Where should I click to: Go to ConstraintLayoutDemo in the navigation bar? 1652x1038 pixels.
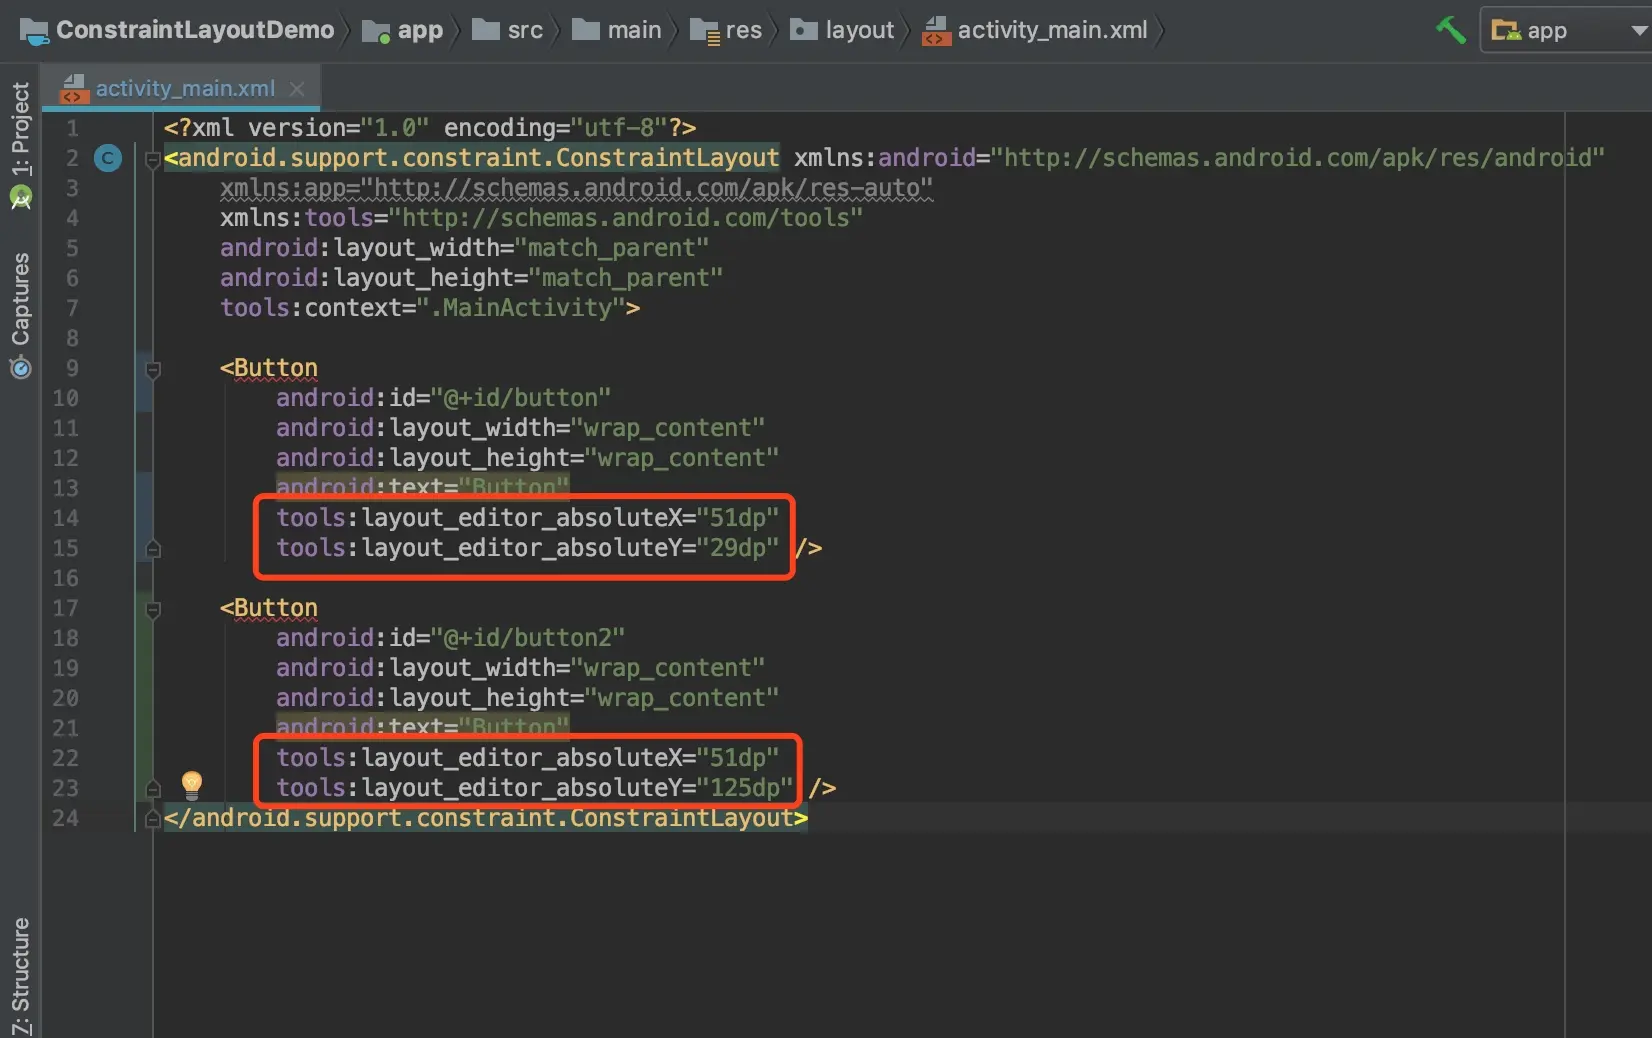pyautogui.click(x=177, y=30)
